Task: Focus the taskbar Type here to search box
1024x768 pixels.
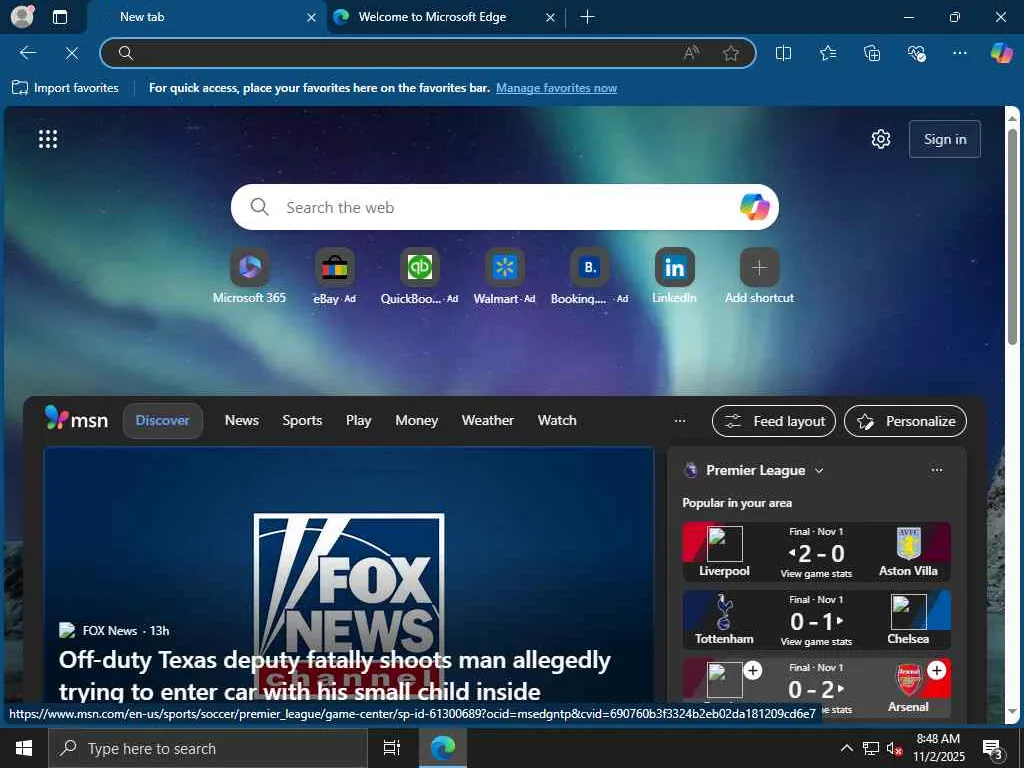Action: coord(208,748)
